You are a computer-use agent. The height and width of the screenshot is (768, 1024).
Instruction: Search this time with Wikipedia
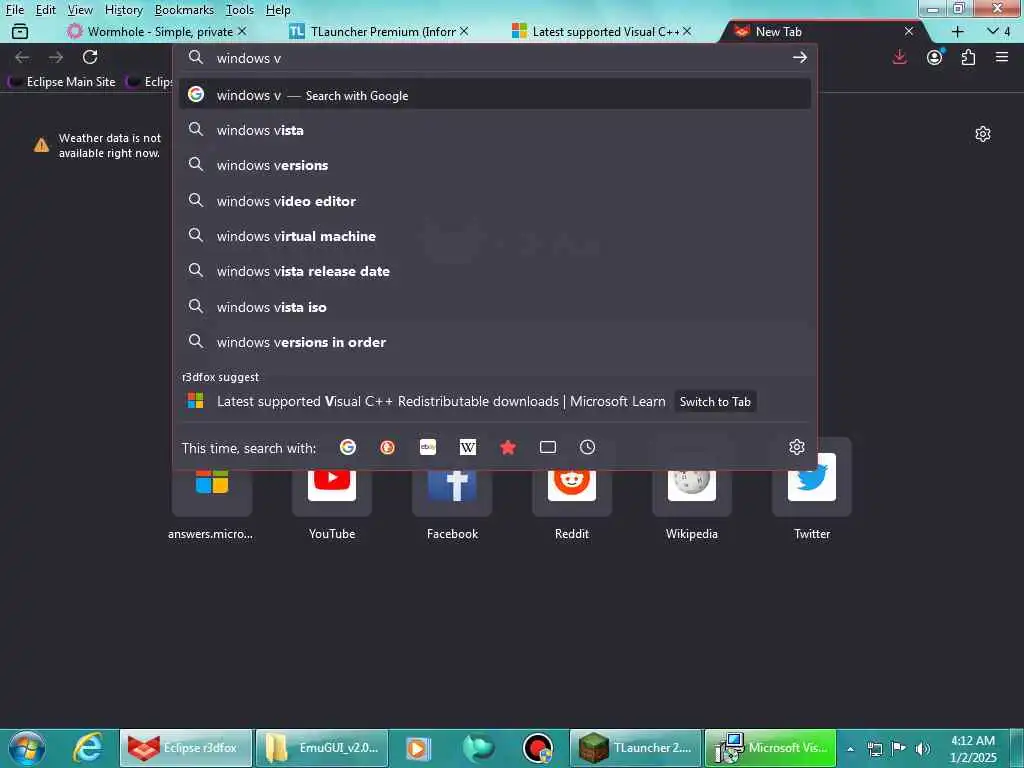468,447
